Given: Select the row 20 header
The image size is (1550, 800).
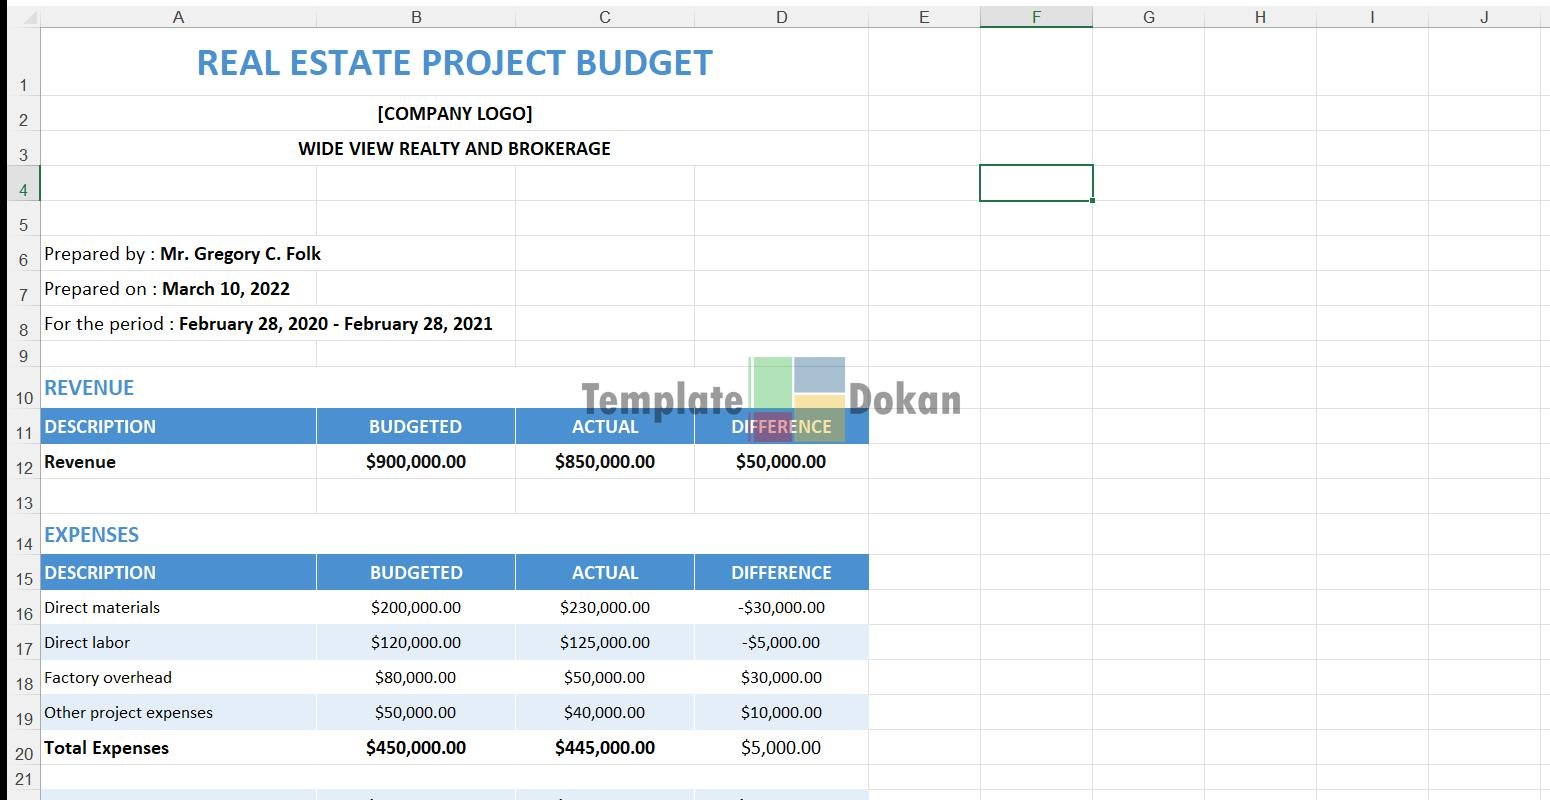Looking at the screenshot, I should click(x=24, y=753).
